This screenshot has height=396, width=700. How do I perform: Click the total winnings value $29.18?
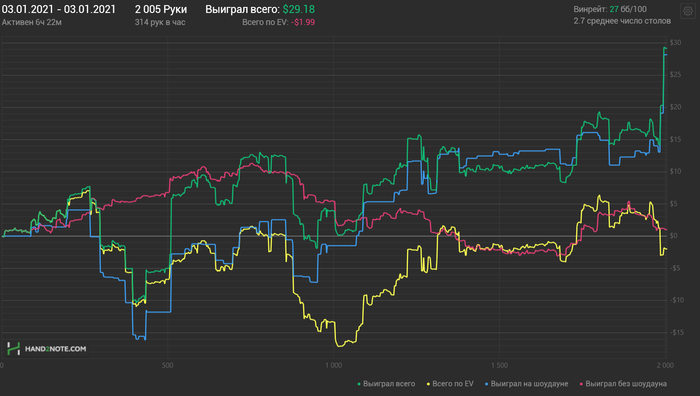click(x=299, y=9)
